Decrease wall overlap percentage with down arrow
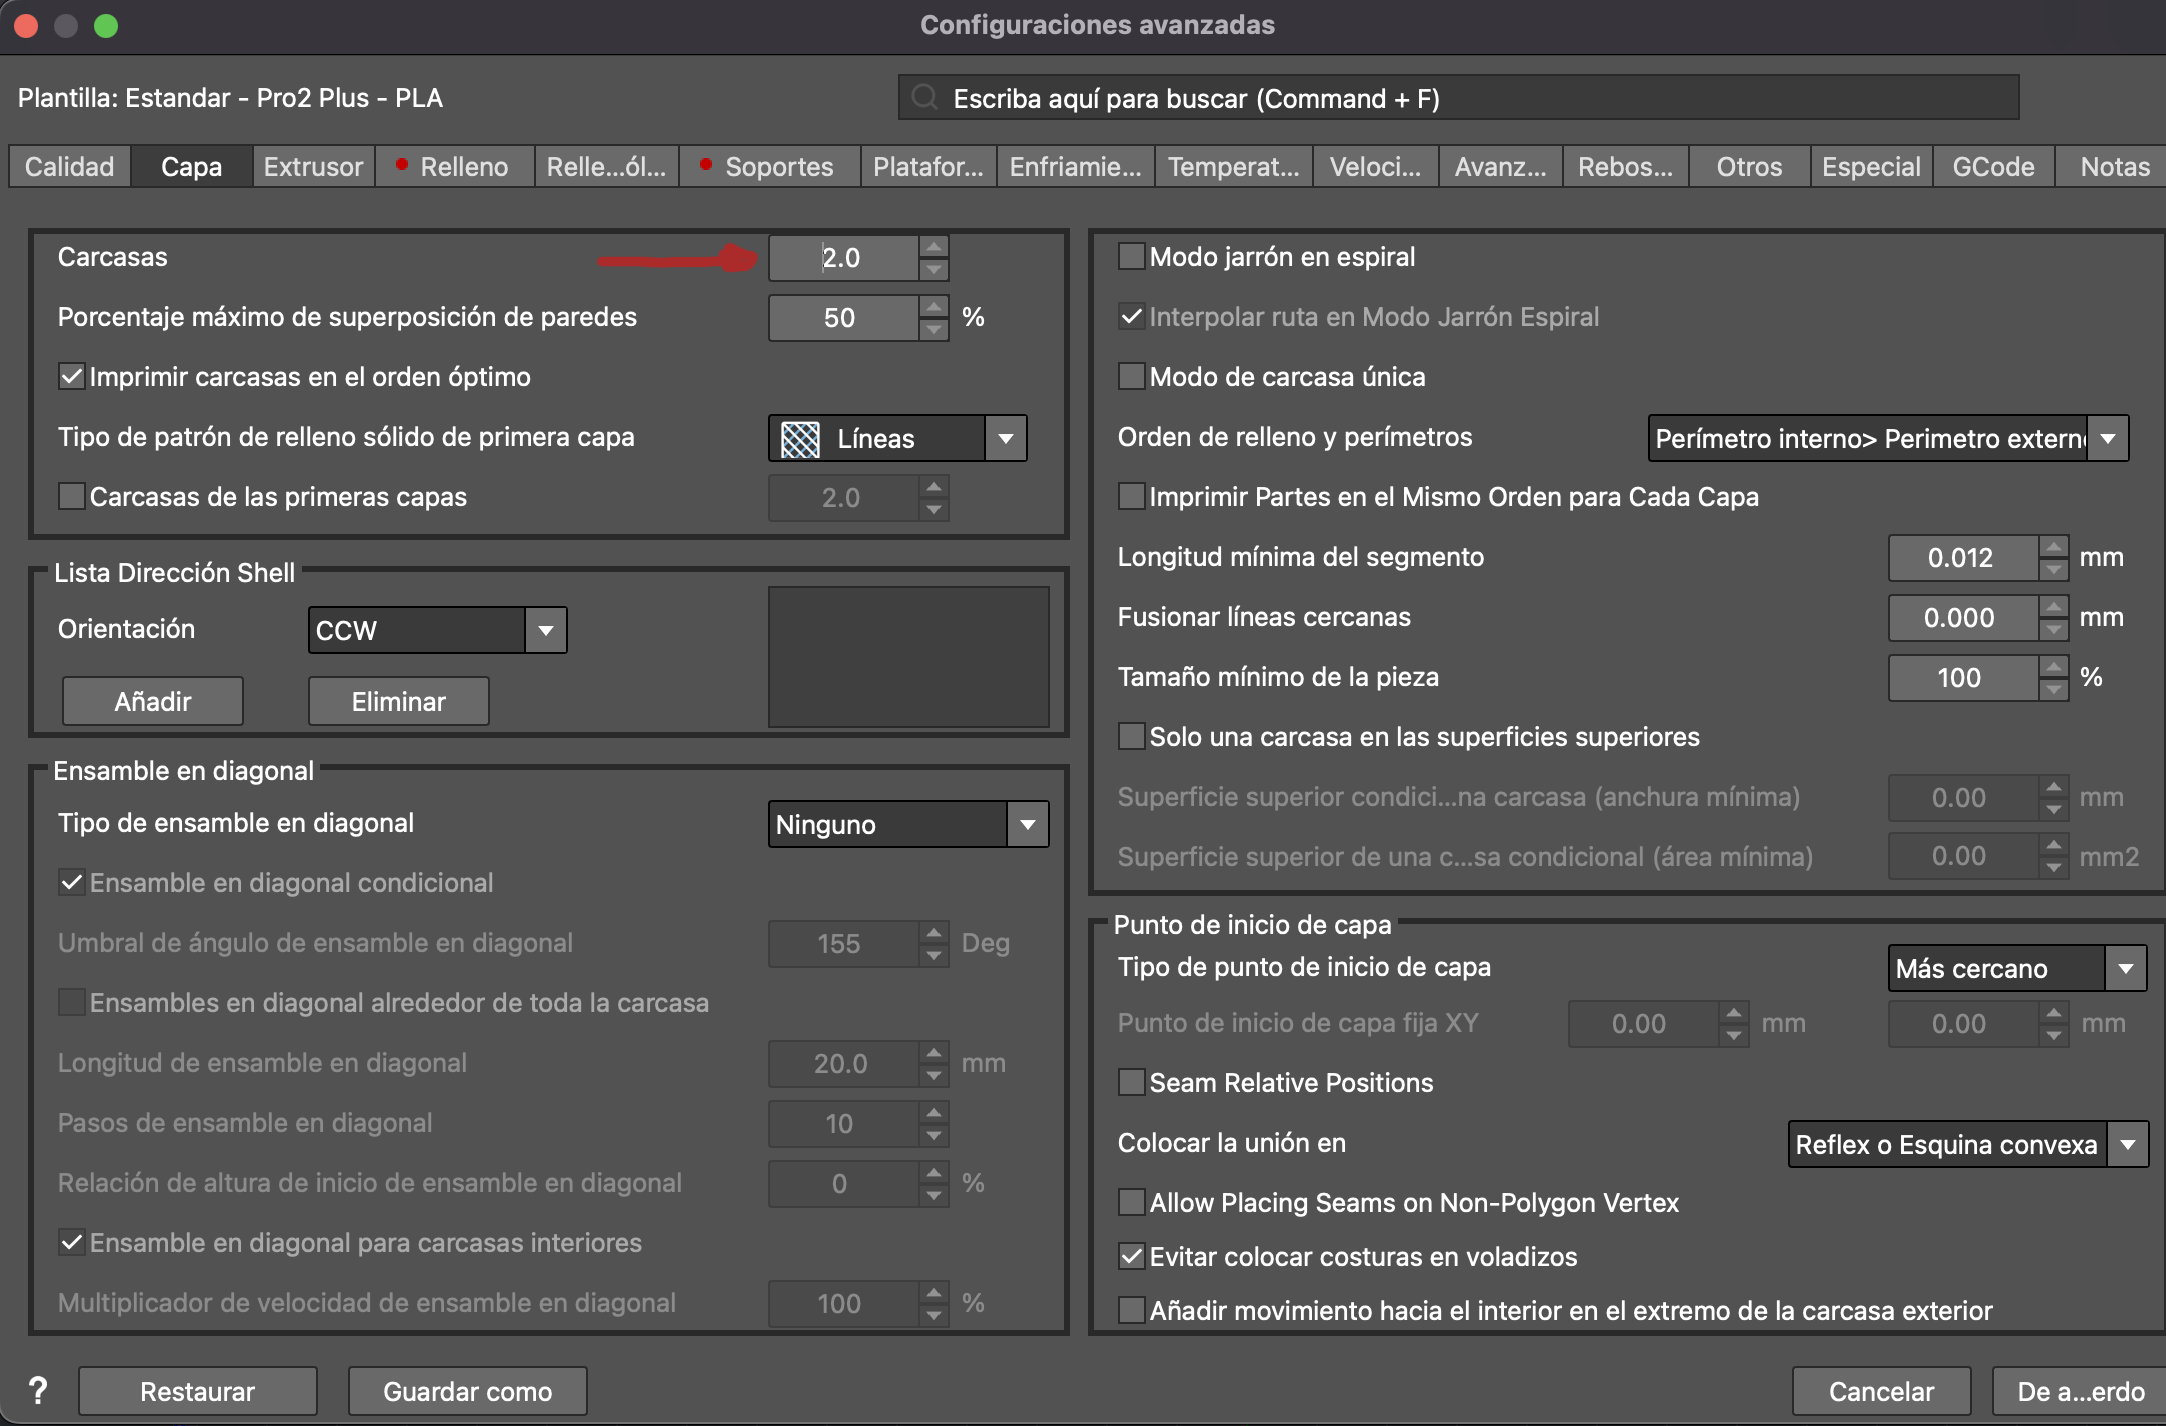This screenshot has height=1426, width=2166. [x=933, y=329]
